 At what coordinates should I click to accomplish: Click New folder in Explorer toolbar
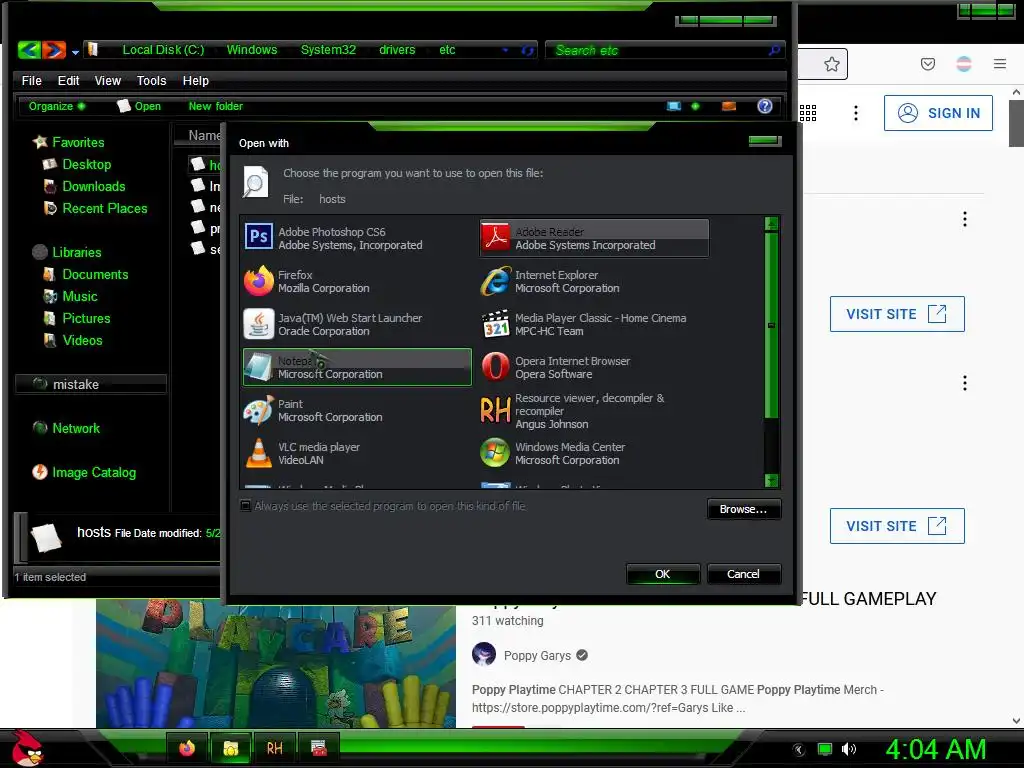click(x=216, y=106)
